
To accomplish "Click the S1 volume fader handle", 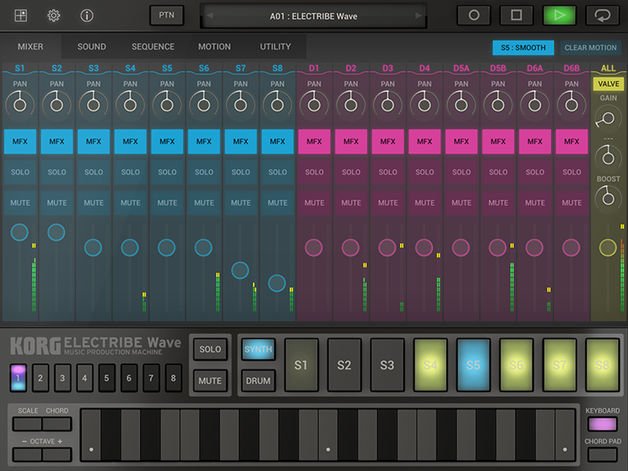I will click(19, 232).
